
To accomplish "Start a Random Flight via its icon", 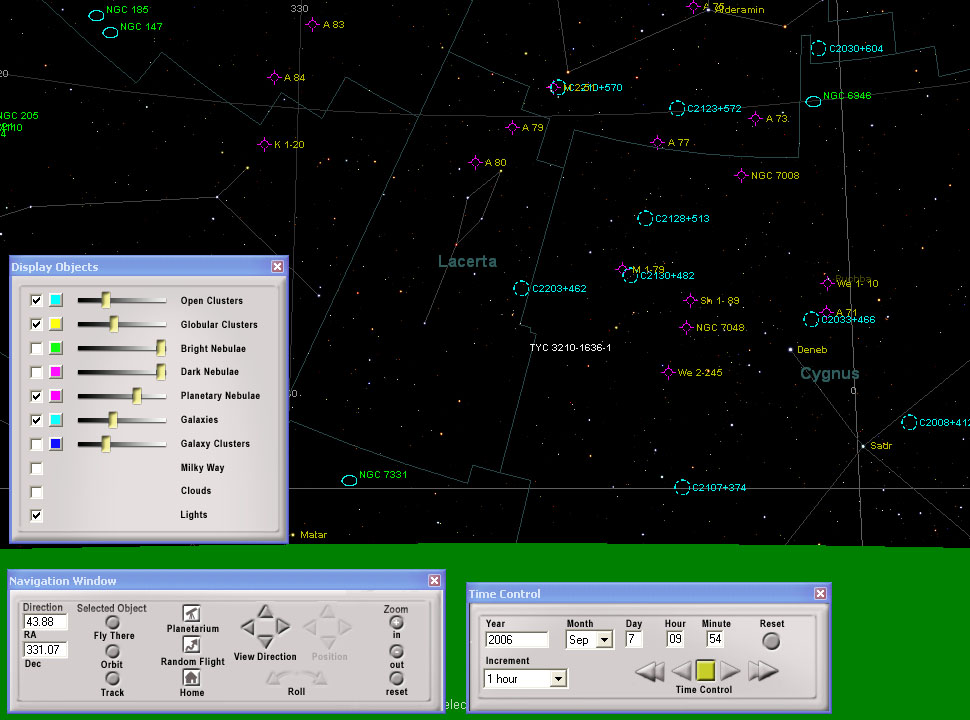I will click(x=192, y=645).
